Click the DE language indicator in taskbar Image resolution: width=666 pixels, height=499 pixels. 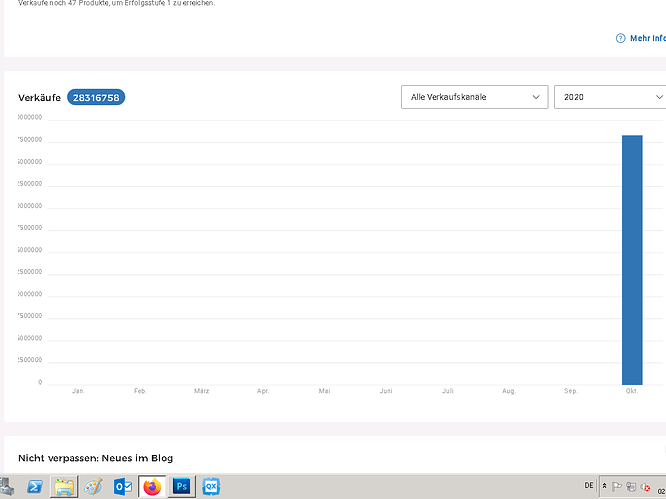click(x=589, y=485)
